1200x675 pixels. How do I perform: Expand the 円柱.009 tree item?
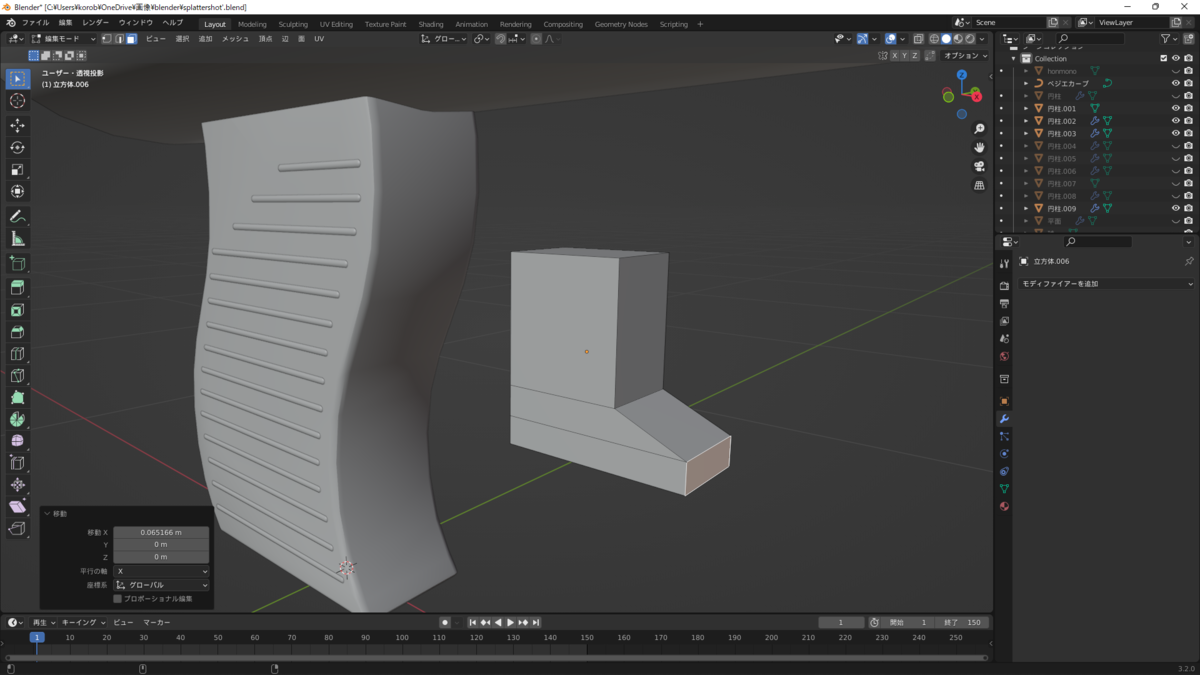(x=1026, y=209)
